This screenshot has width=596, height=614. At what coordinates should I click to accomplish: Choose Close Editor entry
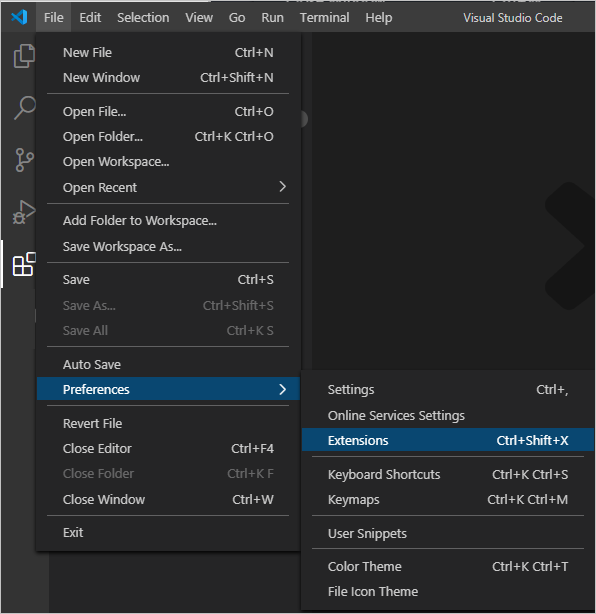click(x=168, y=448)
